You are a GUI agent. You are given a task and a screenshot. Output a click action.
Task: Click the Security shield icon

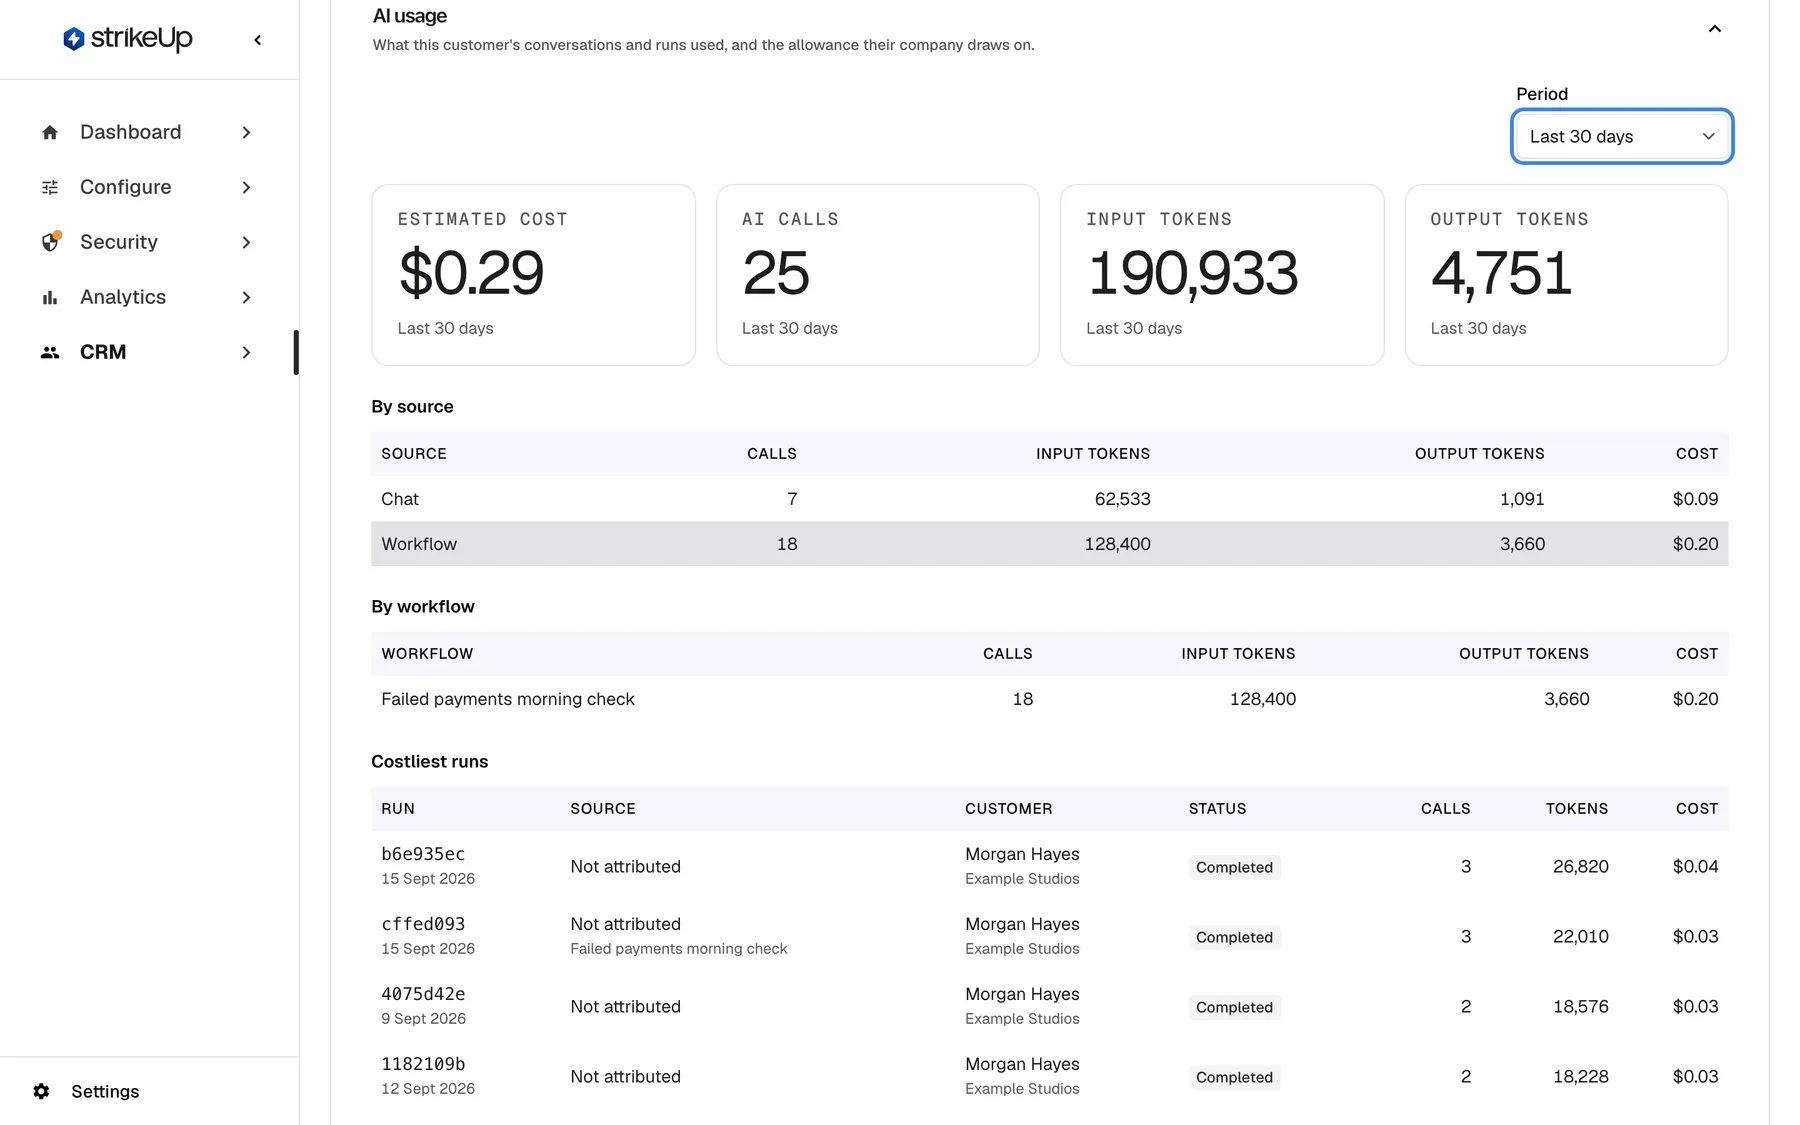(50, 242)
